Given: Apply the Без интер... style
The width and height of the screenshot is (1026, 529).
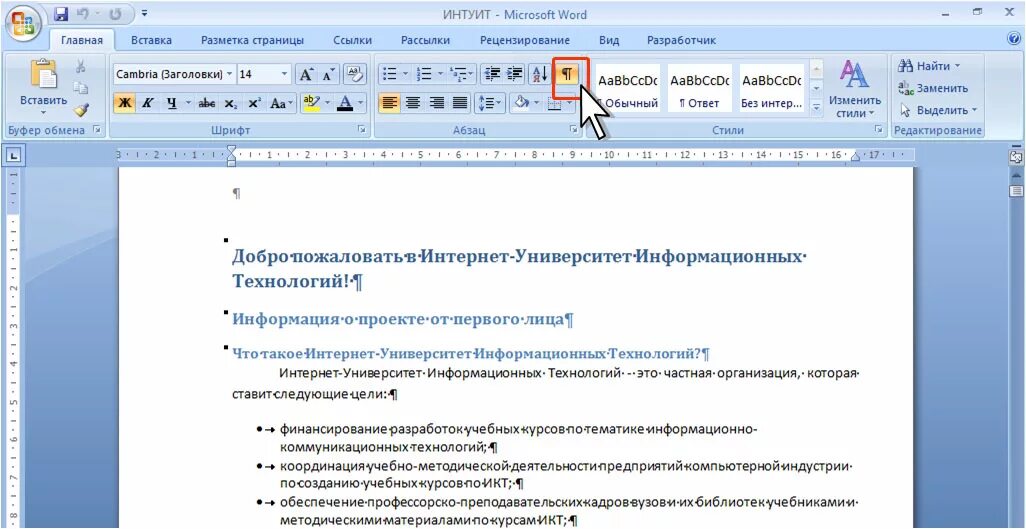Looking at the screenshot, I should click(x=771, y=88).
